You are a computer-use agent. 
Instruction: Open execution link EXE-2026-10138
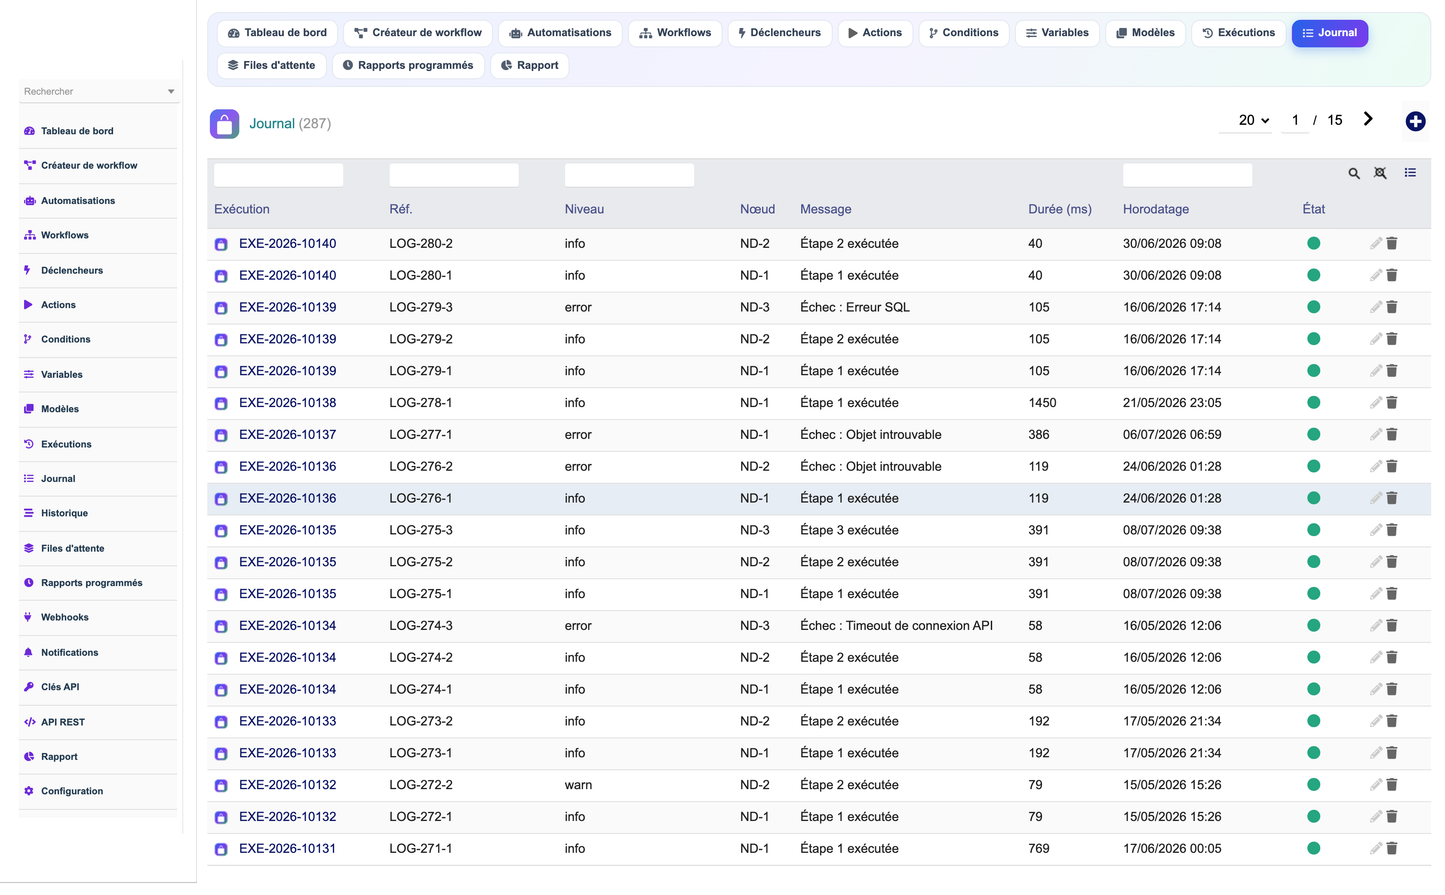287,402
